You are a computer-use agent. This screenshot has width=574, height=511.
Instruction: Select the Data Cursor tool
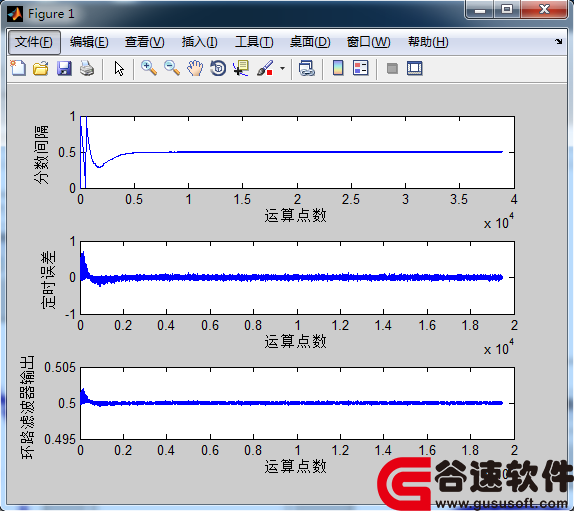click(x=241, y=68)
